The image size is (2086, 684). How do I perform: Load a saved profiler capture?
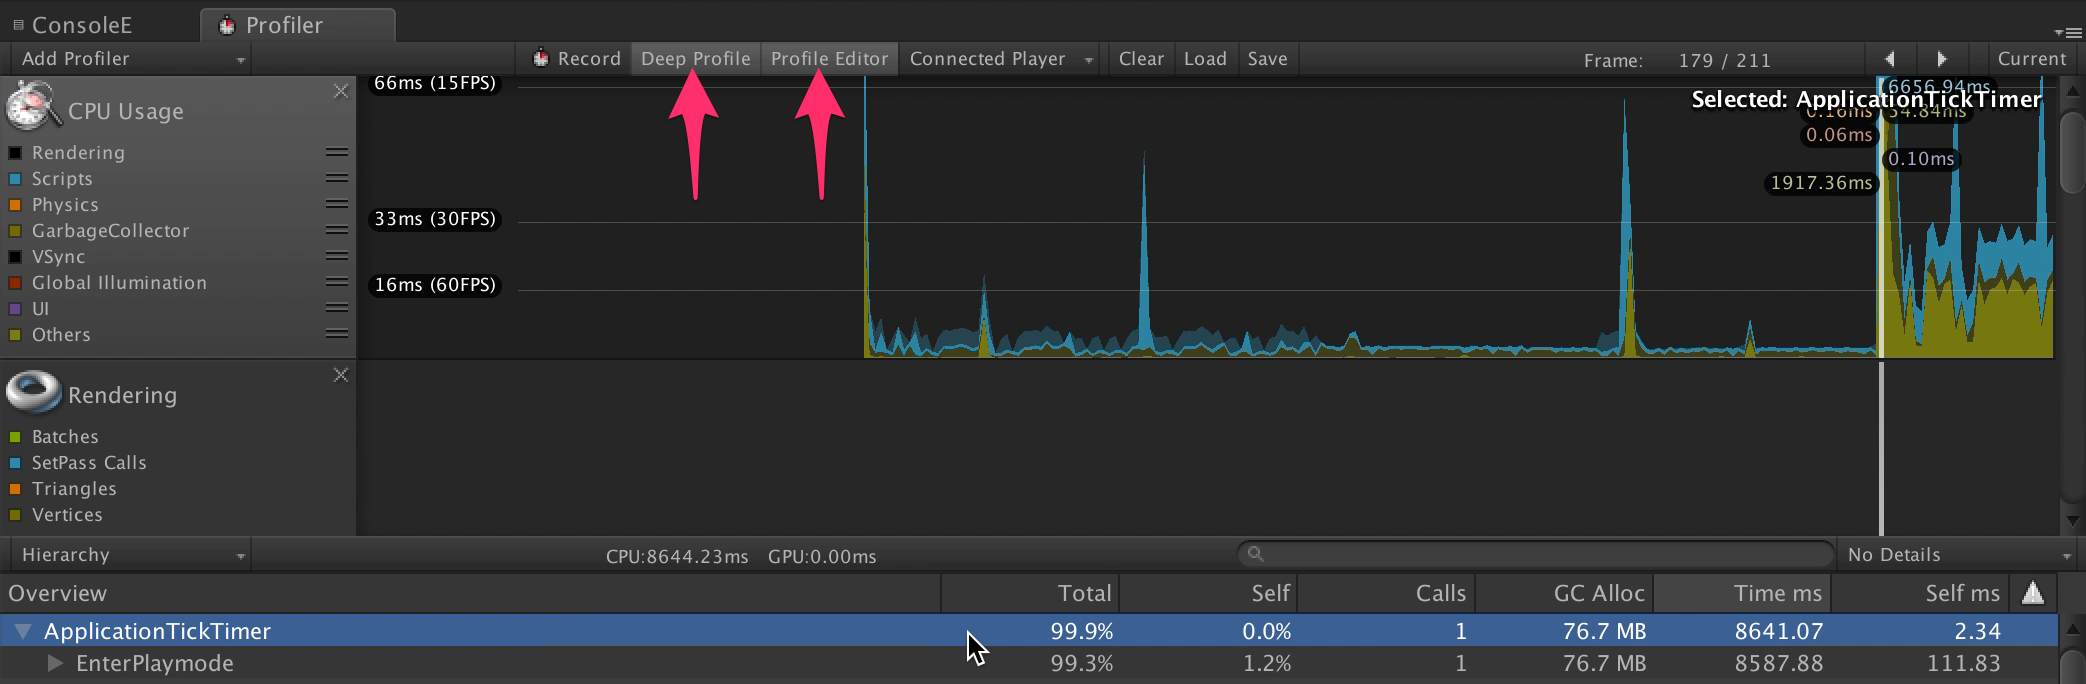click(x=1205, y=59)
